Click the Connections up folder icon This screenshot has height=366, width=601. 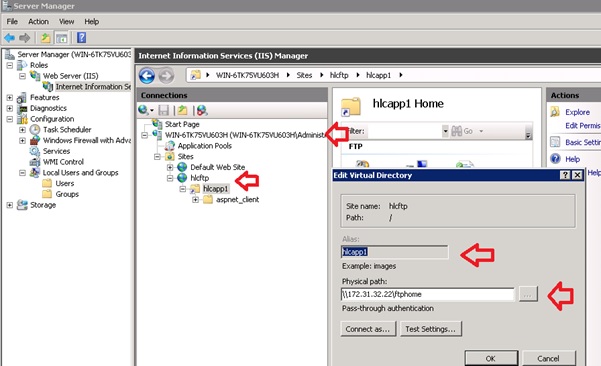[x=182, y=110]
